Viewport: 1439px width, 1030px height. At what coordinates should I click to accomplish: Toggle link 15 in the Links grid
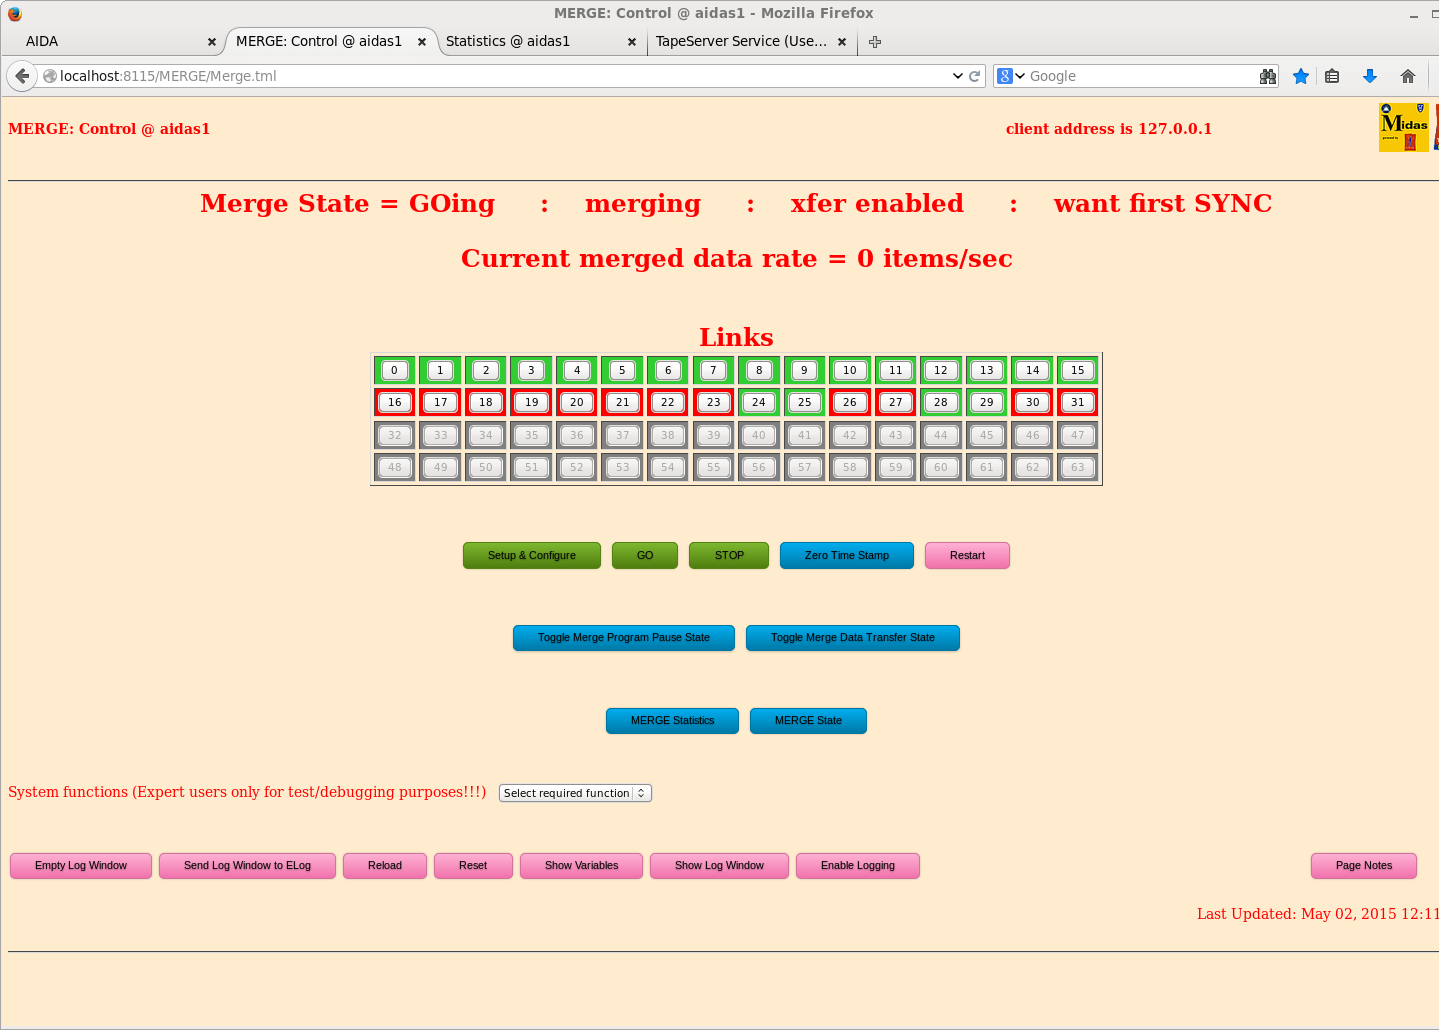point(1077,370)
